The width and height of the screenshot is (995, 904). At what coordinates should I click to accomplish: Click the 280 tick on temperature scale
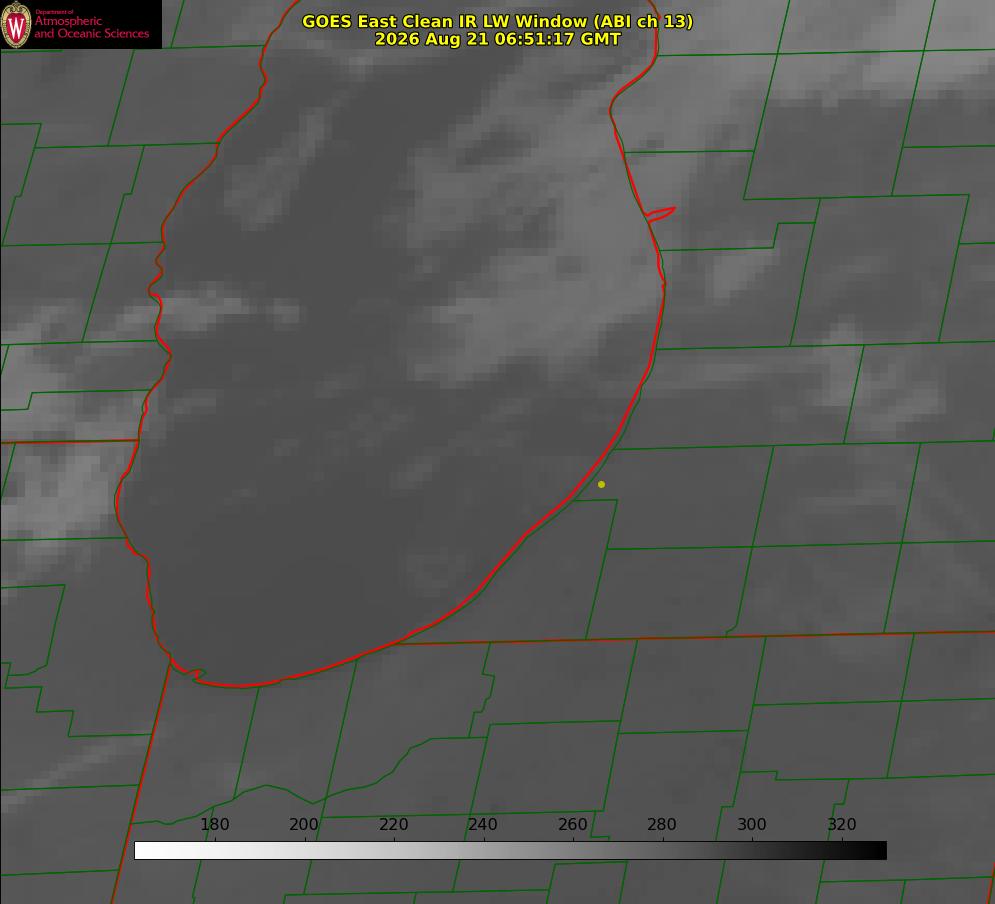(x=662, y=824)
